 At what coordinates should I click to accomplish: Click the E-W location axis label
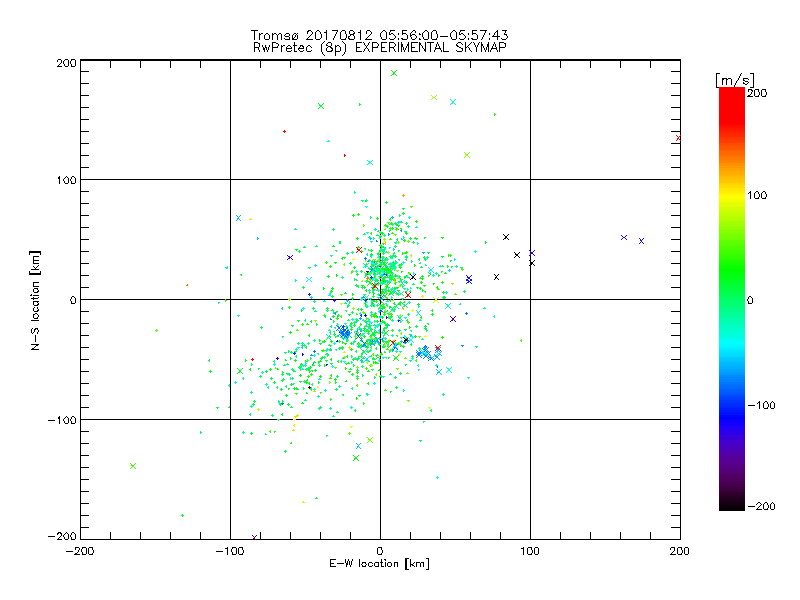[380, 564]
